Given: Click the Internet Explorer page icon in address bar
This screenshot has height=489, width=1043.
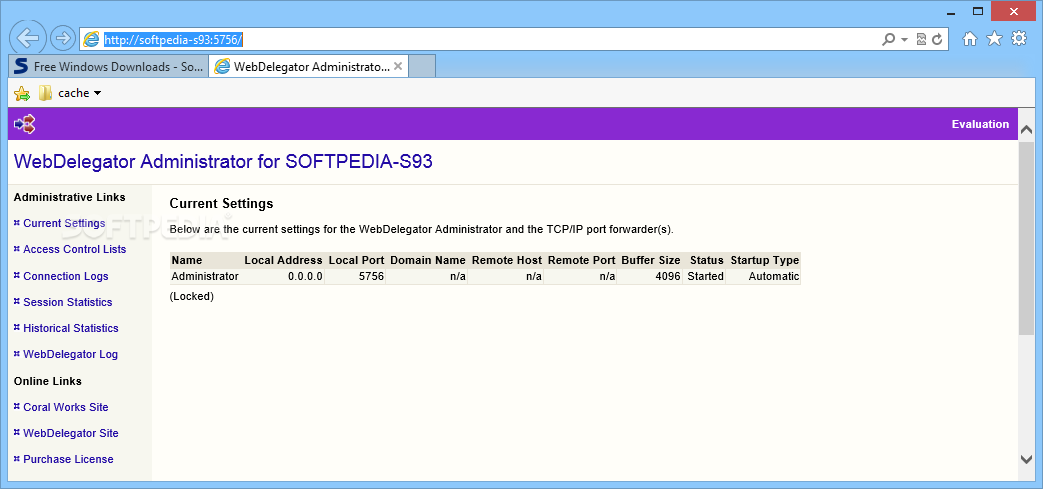Looking at the screenshot, I should [91, 39].
